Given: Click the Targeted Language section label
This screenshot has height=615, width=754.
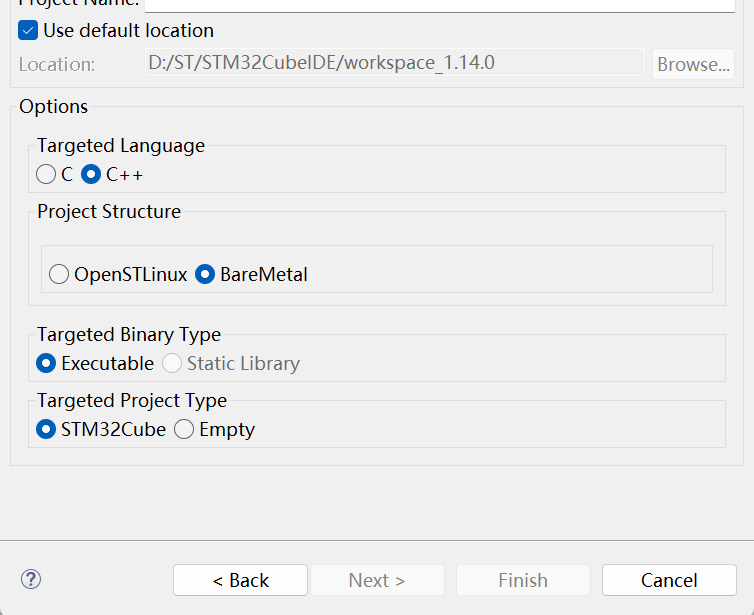Looking at the screenshot, I should 121,145.
